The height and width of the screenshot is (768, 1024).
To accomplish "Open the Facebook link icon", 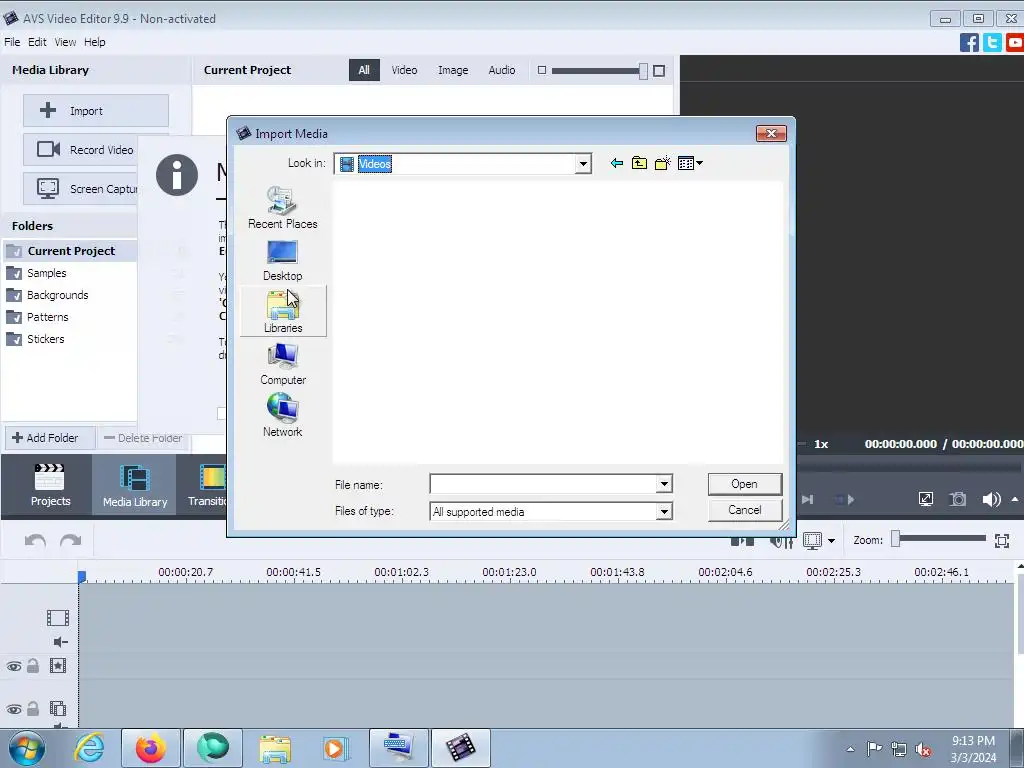I will pyautogui.click(x=969, y=42).
